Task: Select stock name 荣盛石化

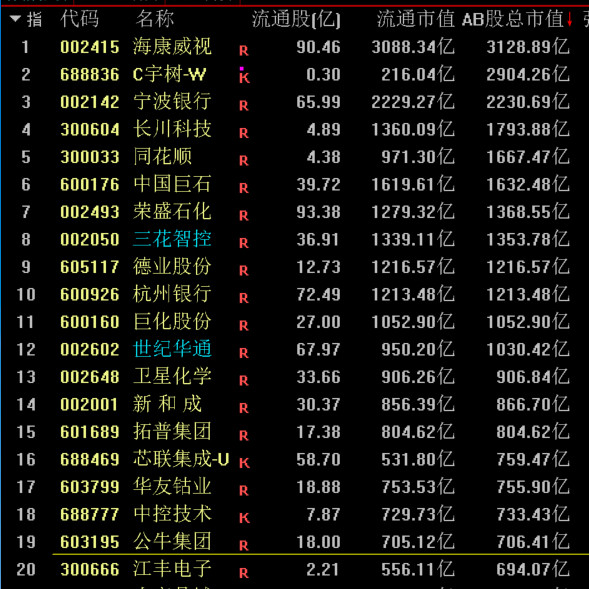Action: 172,211
